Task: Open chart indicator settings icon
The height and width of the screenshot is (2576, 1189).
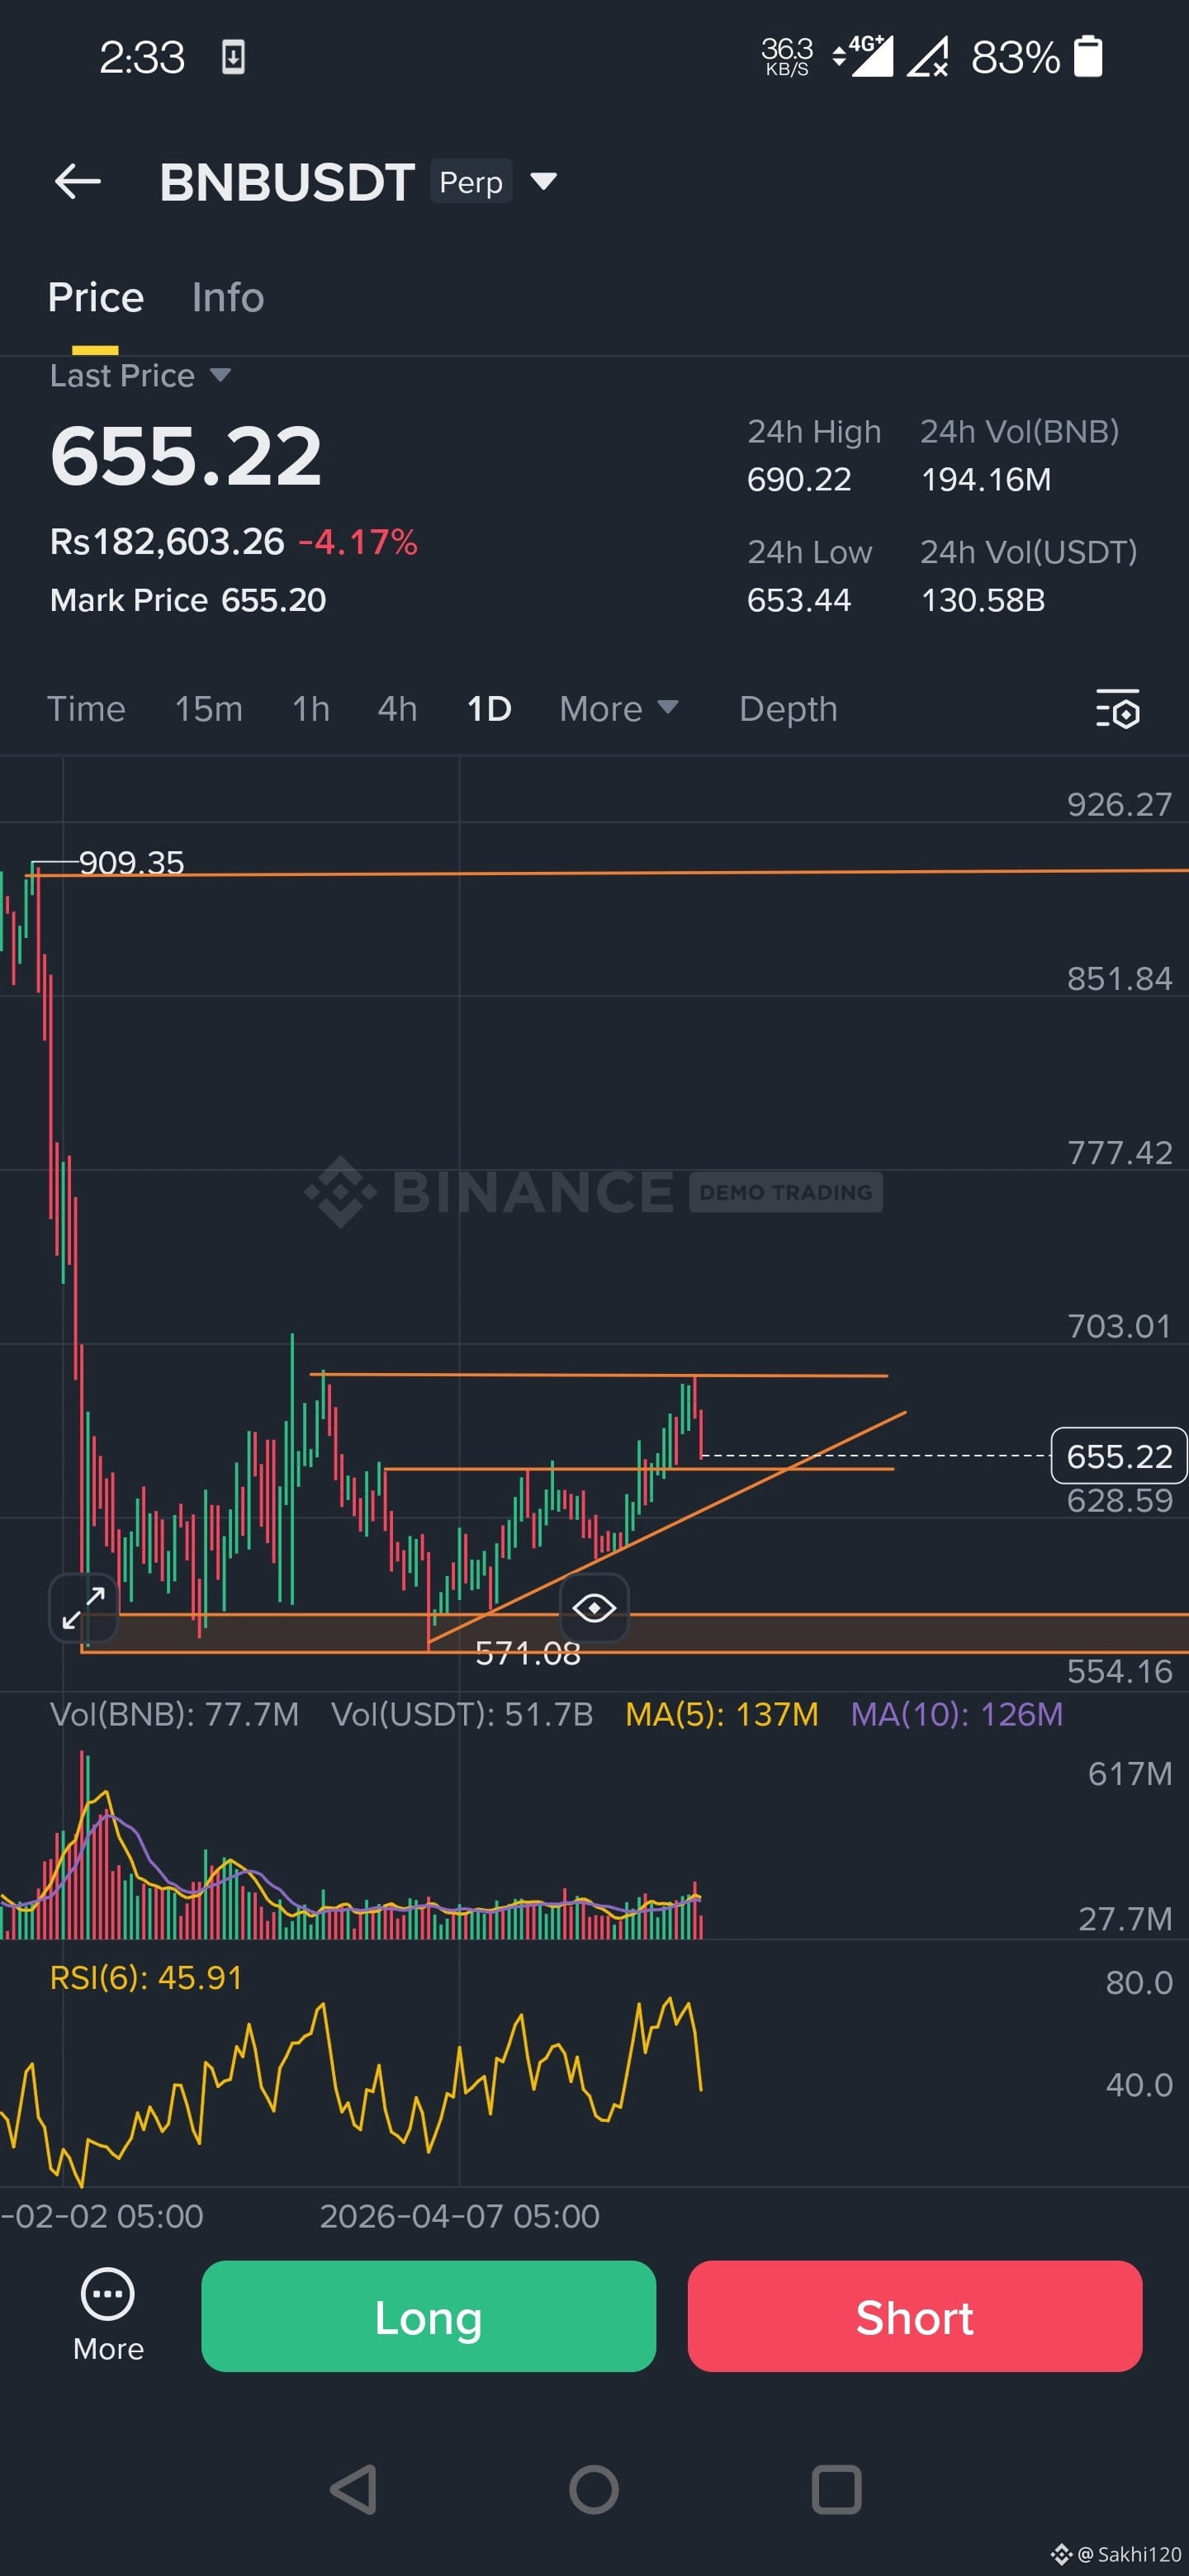Action: (1118, 709)
